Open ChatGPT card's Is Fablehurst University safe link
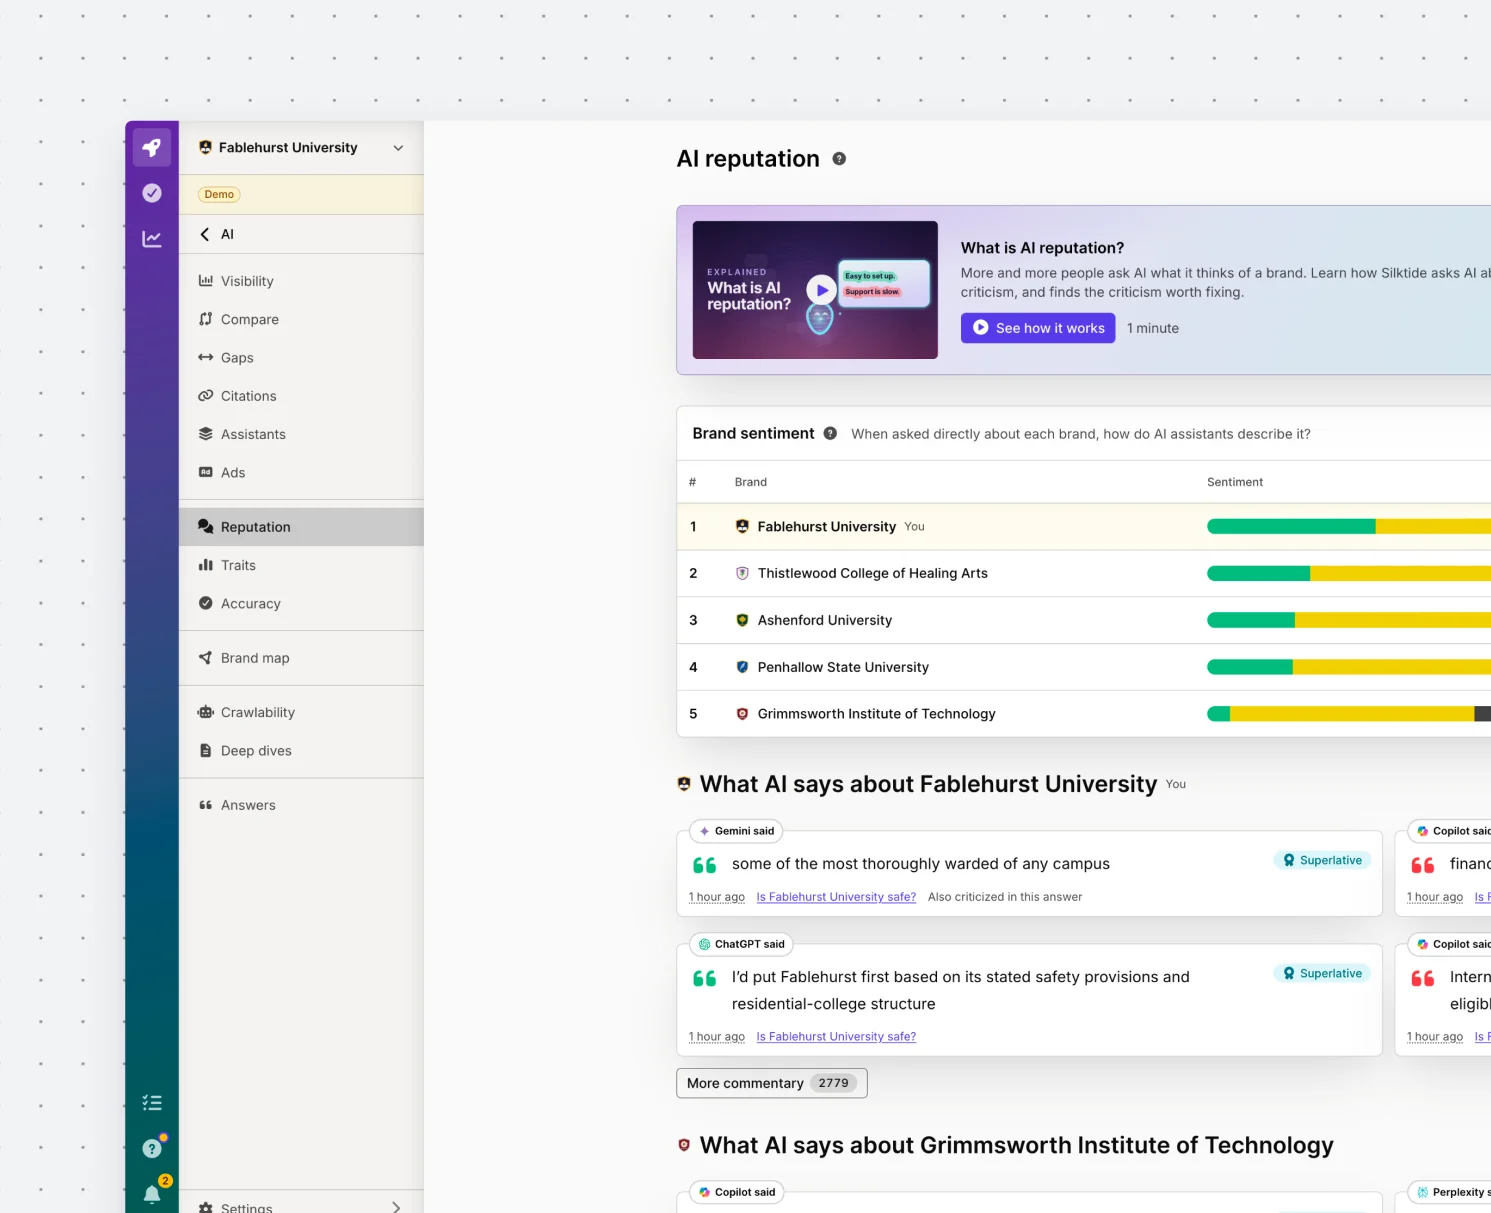1491x1213 pixels. [836, 1037]
